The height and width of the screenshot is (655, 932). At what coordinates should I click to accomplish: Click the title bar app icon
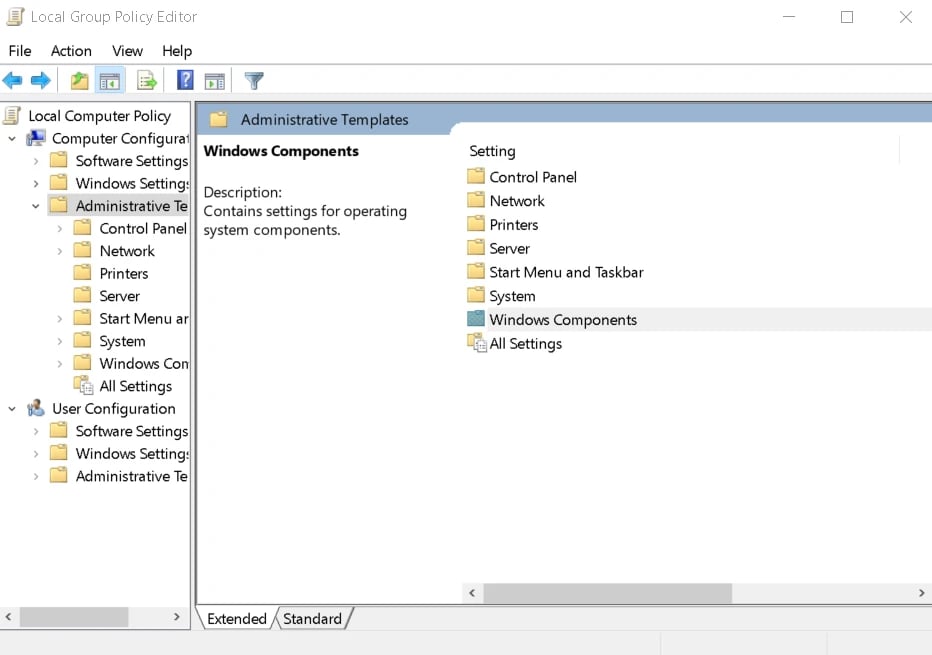click(x=15, y=17)
